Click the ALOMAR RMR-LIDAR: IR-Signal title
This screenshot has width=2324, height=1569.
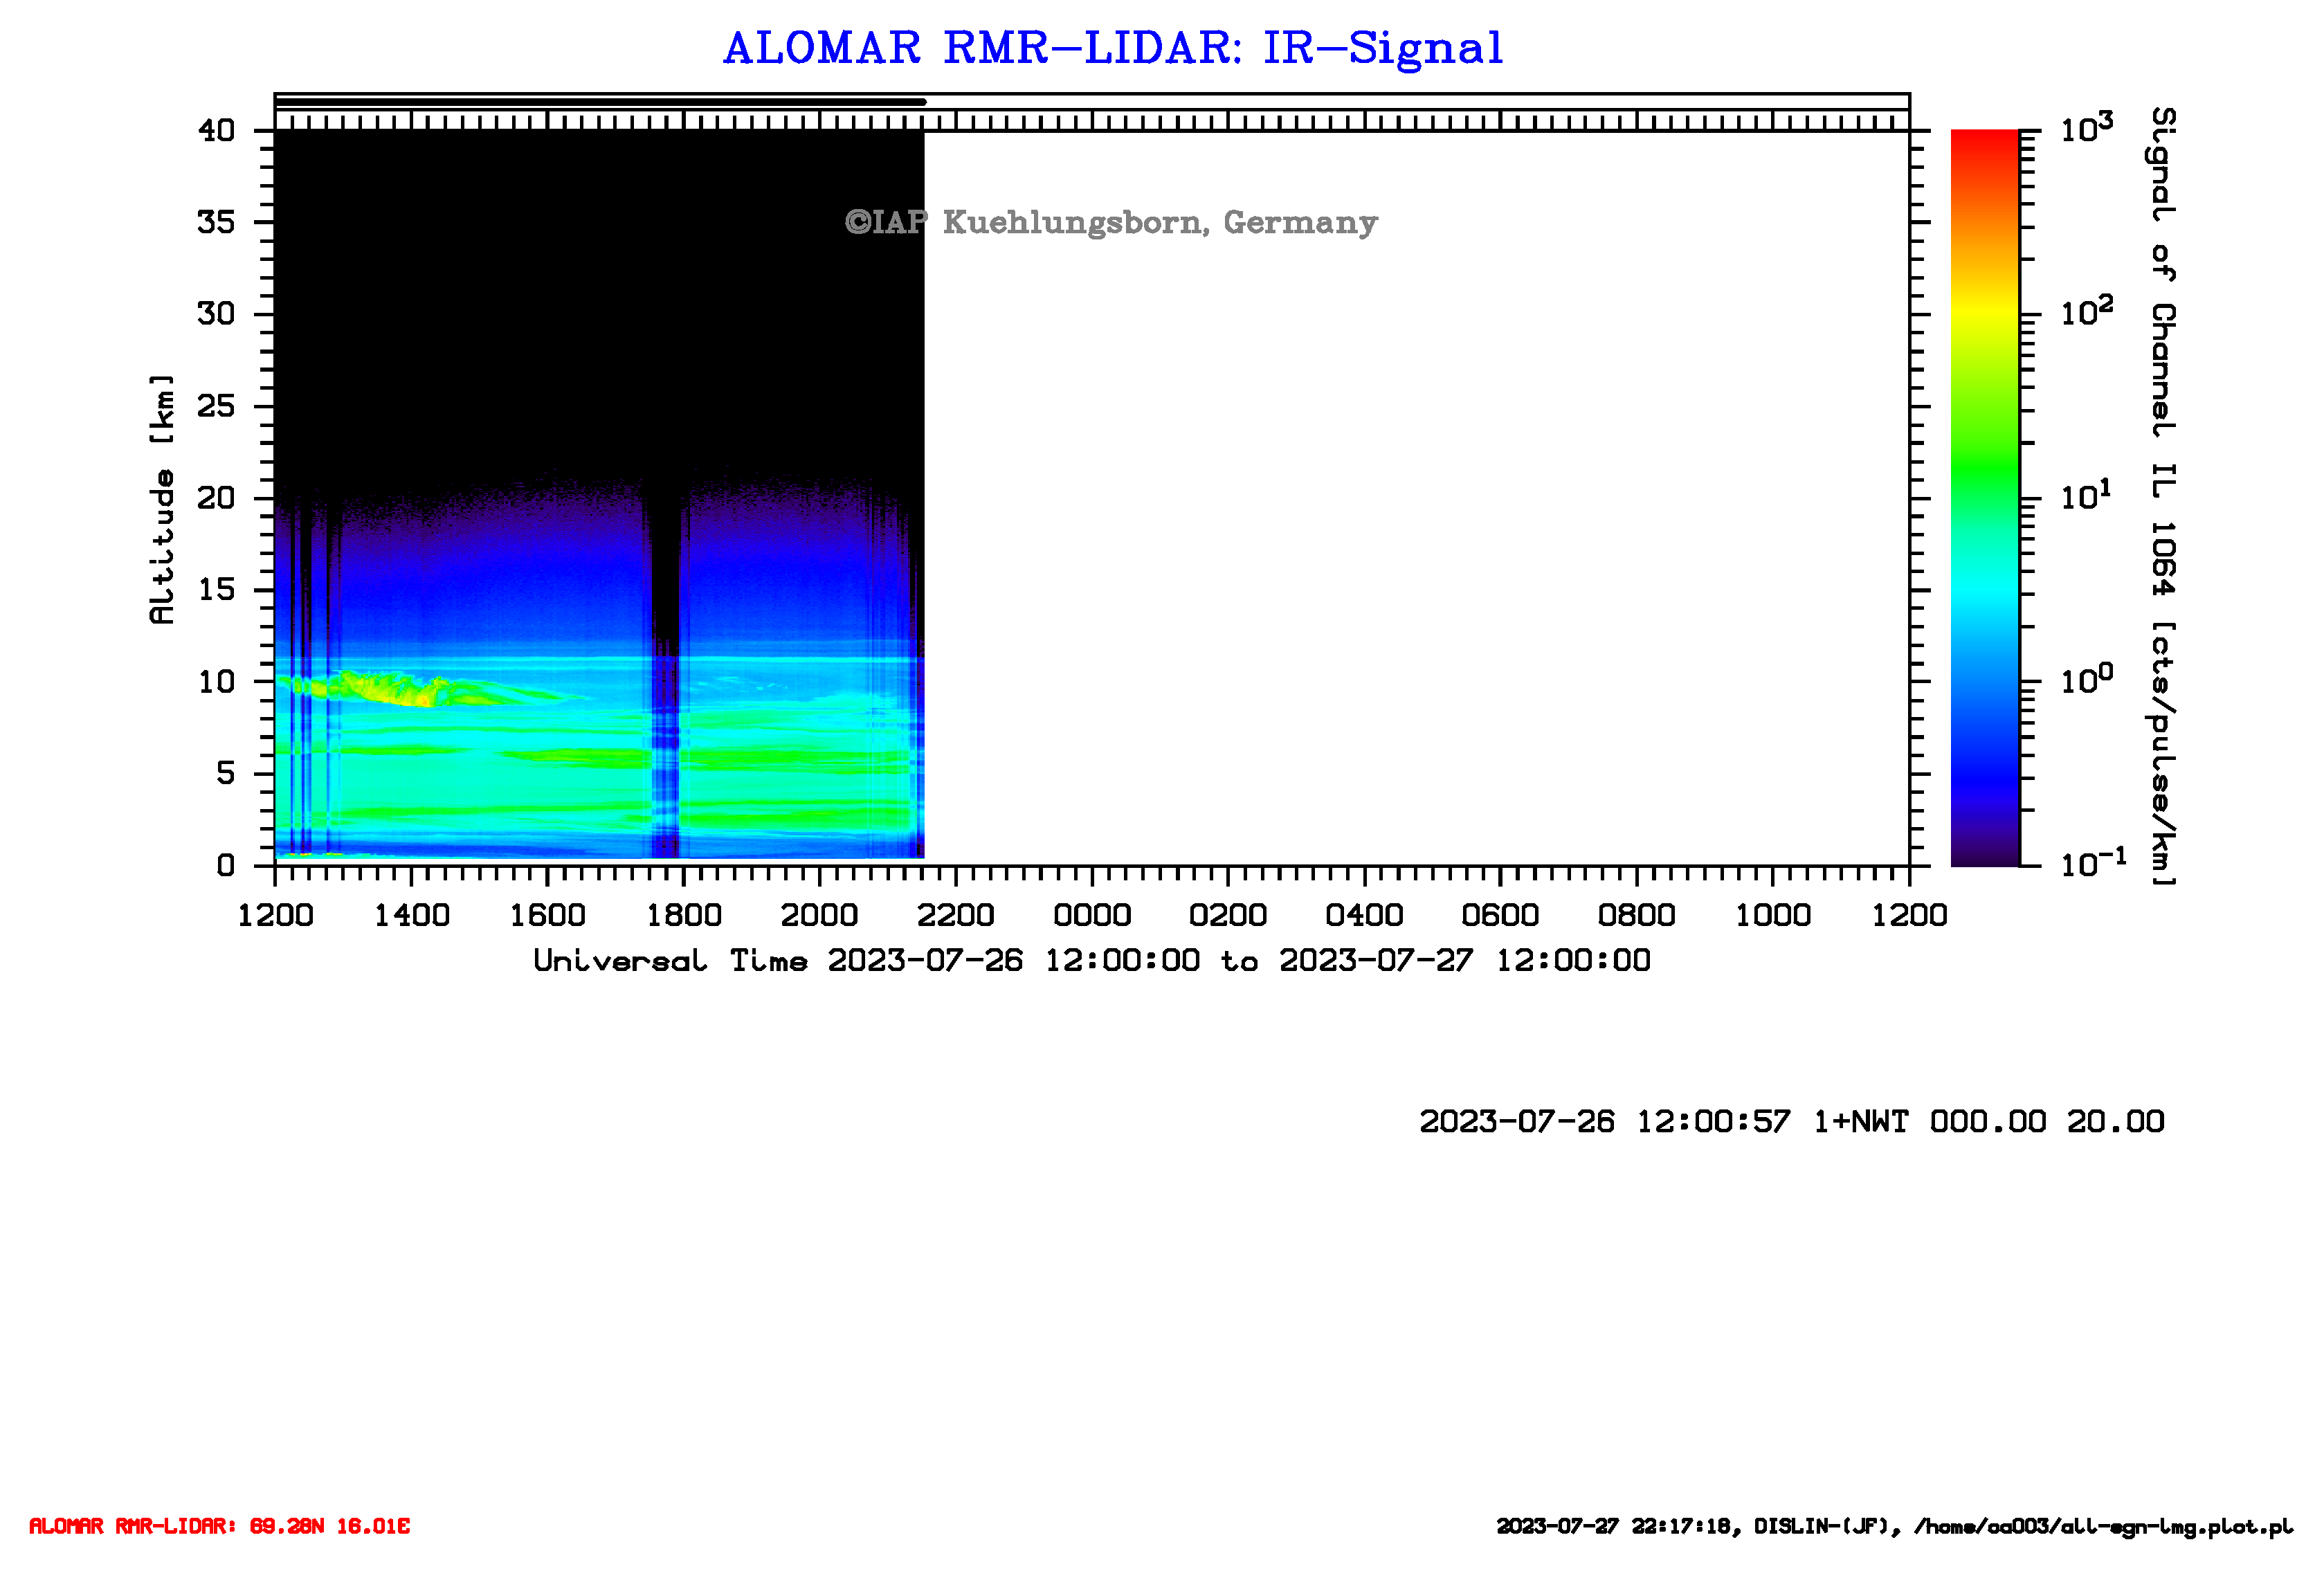1112,48
